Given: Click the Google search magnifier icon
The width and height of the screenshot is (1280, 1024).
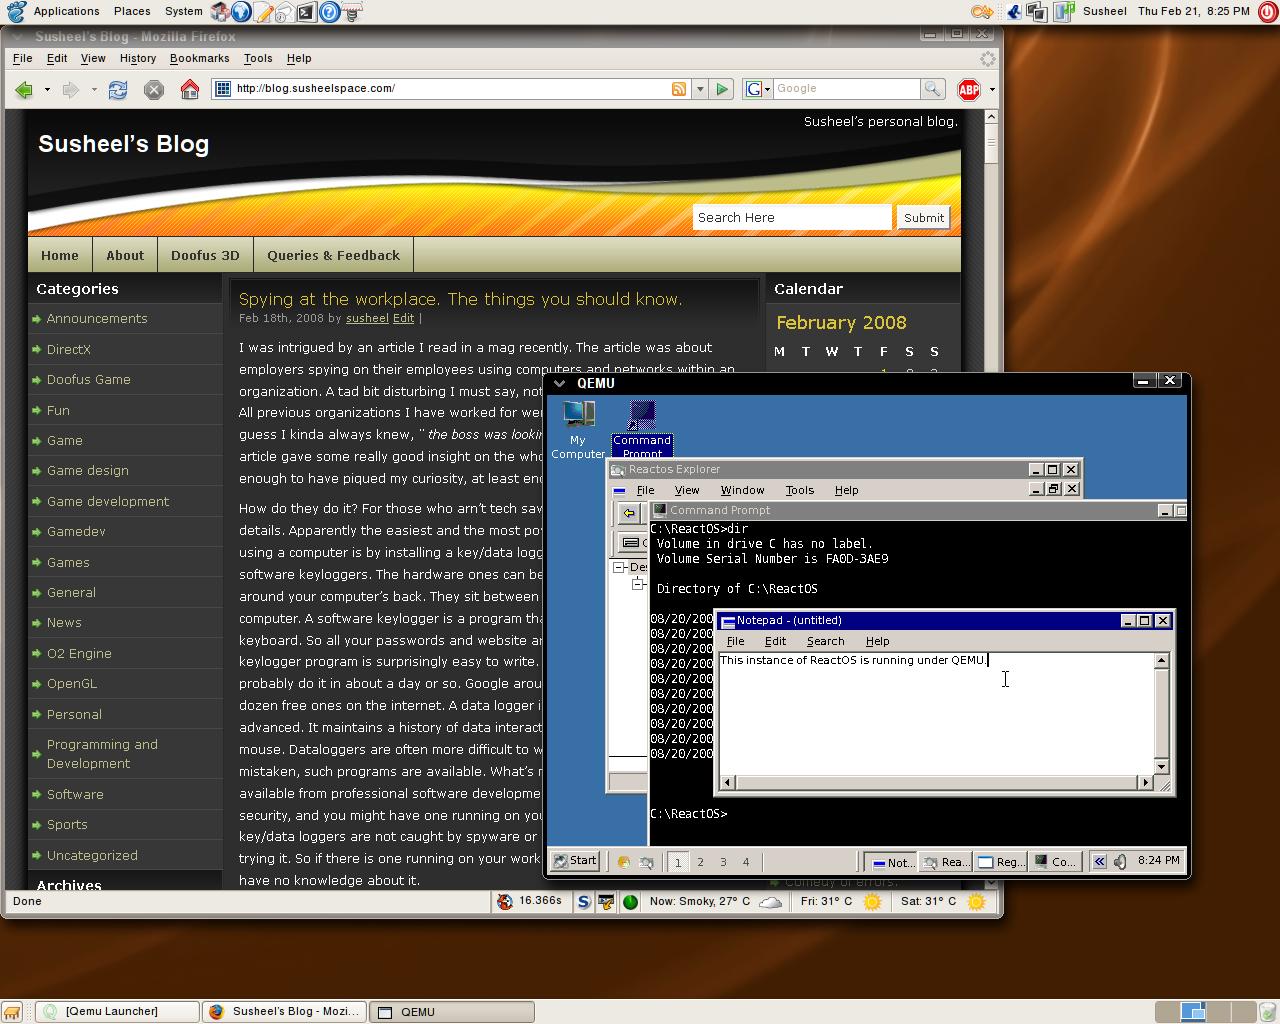Looking at the screenshot, I should coord(932,89).
